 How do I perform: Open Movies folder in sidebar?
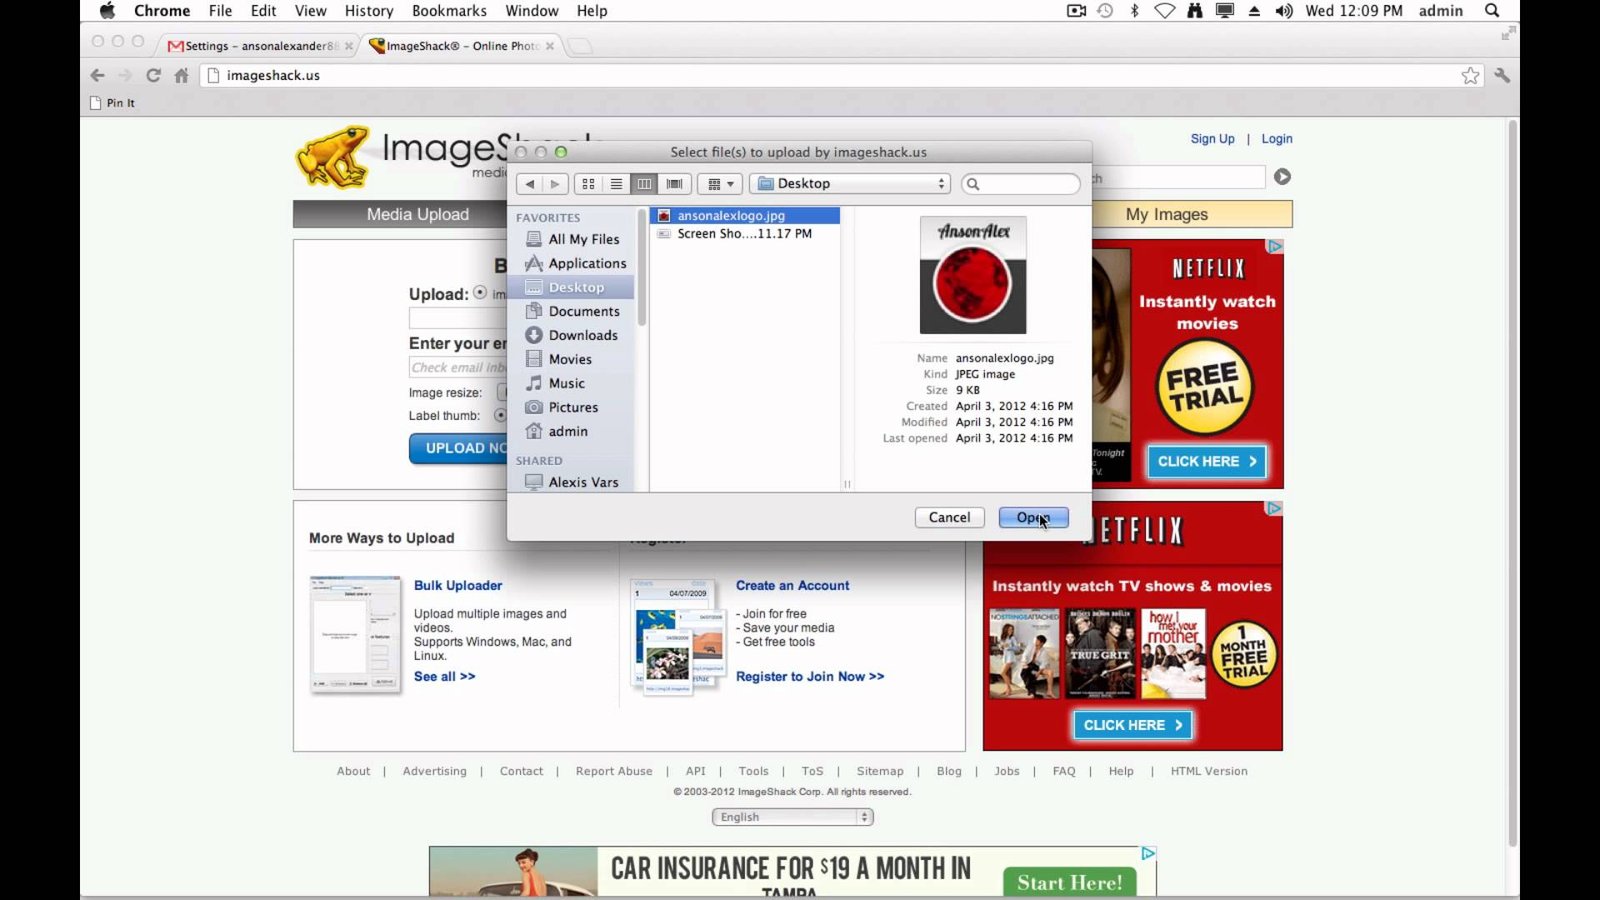coord(572,359)
